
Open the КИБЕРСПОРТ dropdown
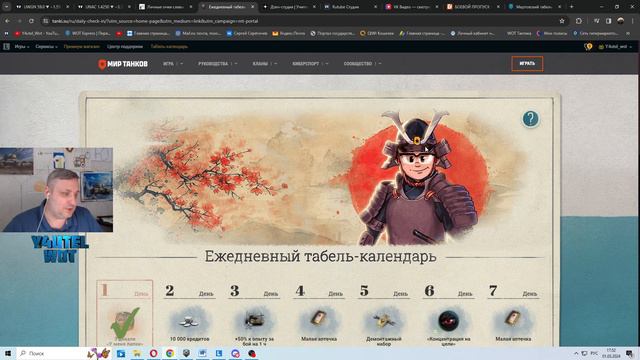[310, 64]
